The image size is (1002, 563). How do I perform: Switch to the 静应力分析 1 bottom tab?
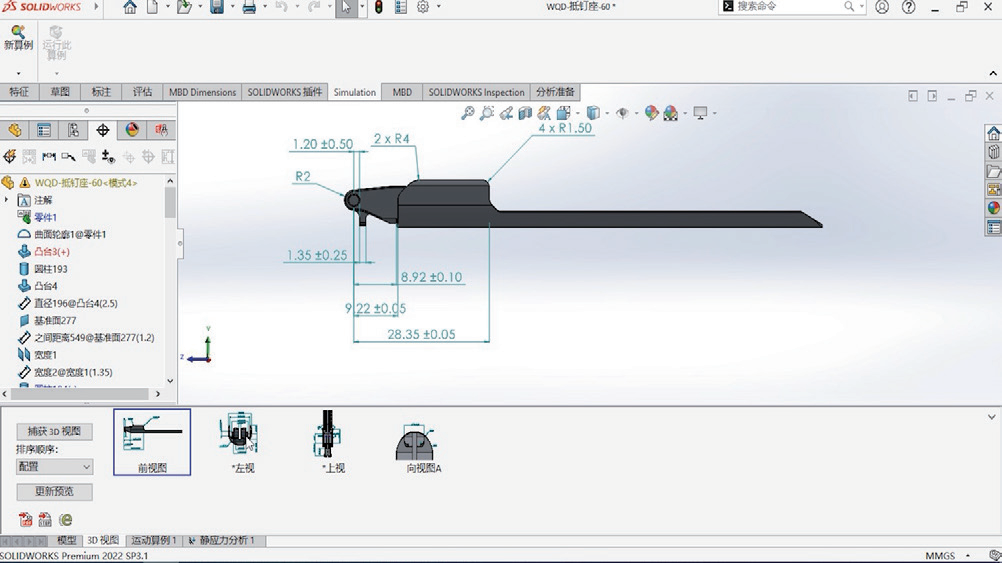(225, 540)
